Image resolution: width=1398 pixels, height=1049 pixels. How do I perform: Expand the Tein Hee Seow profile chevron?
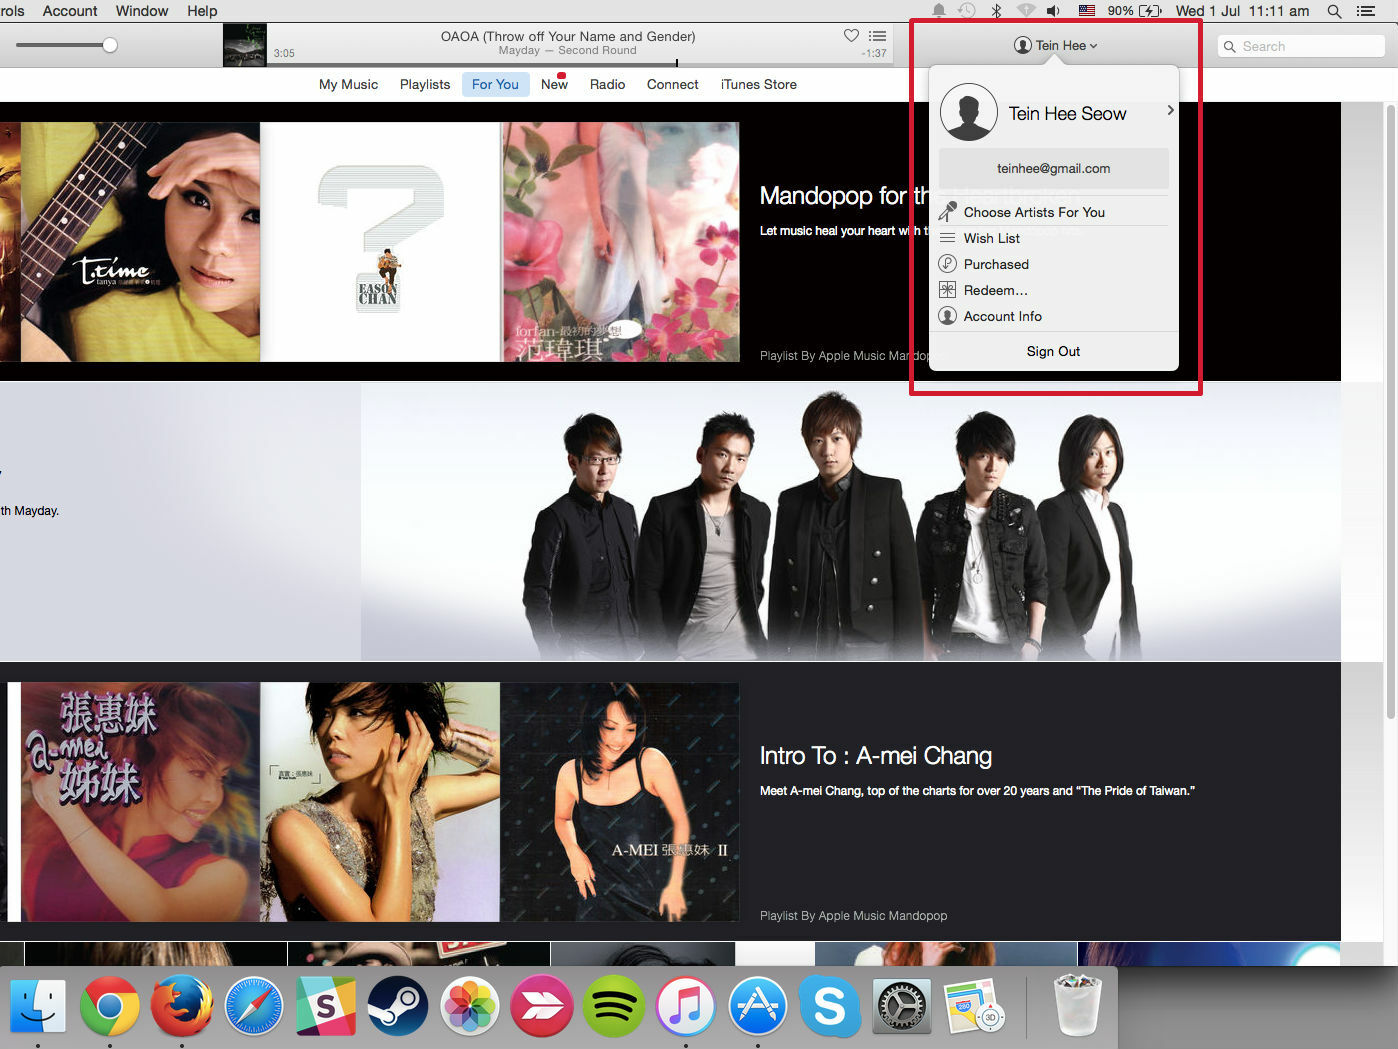[1170, 111]
